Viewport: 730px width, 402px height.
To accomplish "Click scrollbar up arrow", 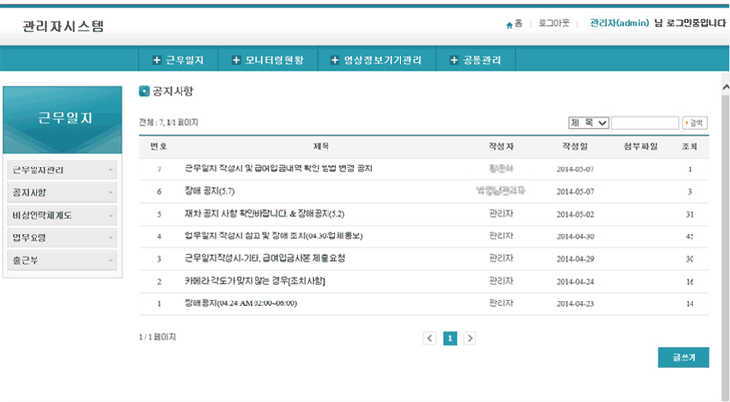I will (x=726, y=87).
